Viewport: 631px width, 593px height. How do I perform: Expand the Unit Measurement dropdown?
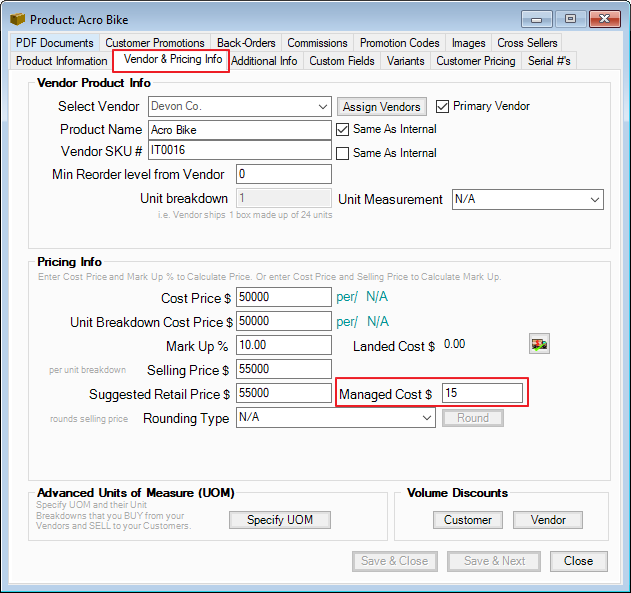[594, 200]
